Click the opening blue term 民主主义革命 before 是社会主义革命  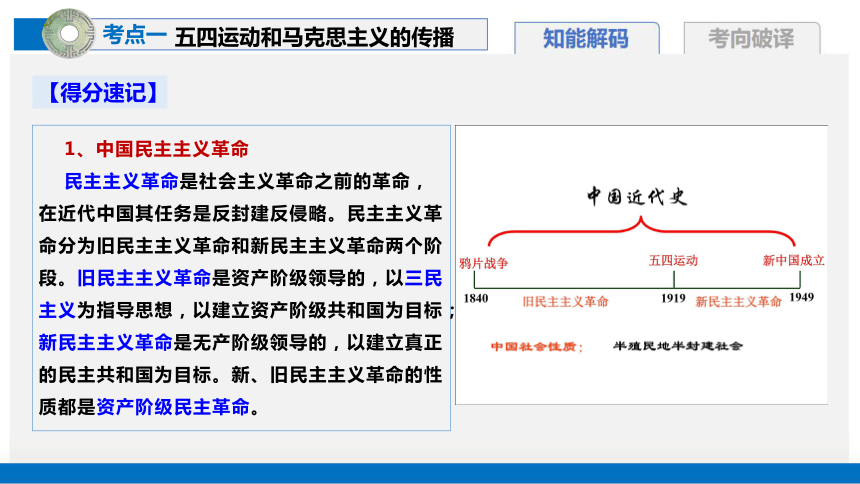(x=121, y=181)
